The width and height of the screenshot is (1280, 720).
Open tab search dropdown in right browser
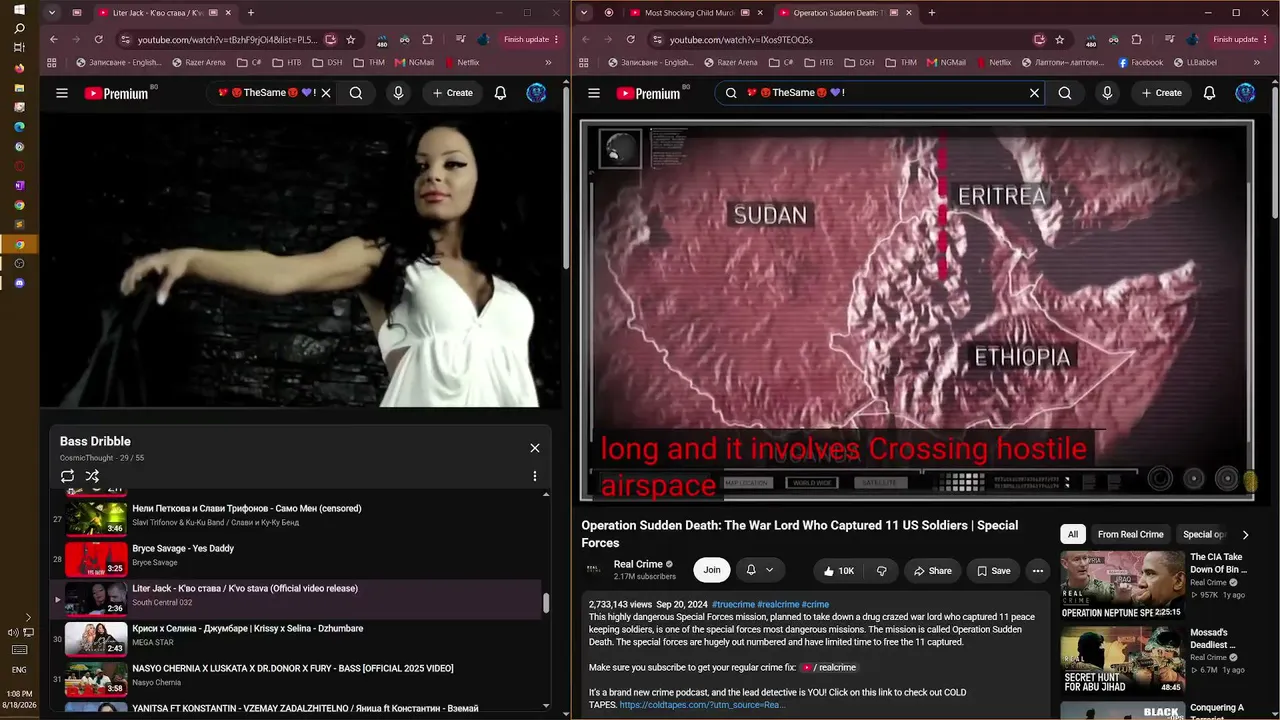pyautogui.click(x=585, y=13)
